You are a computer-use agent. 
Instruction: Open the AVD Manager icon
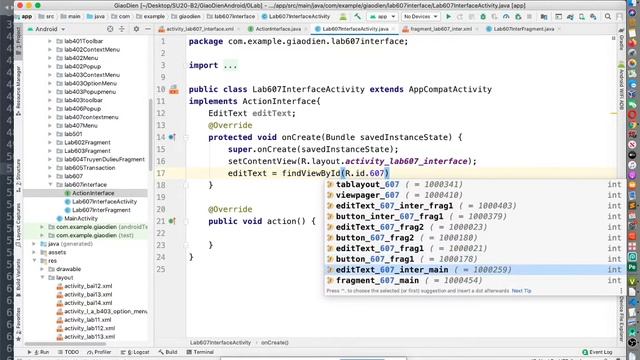582,17
